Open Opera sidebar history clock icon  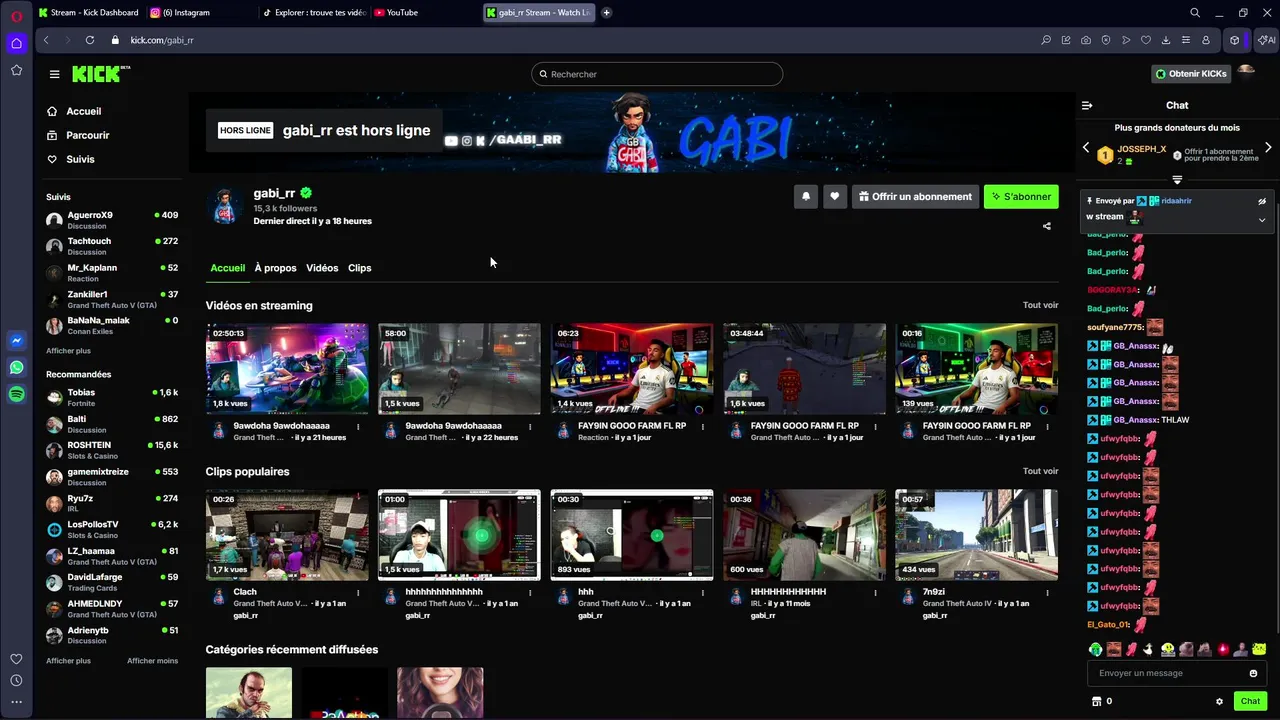tap(16, 680)
